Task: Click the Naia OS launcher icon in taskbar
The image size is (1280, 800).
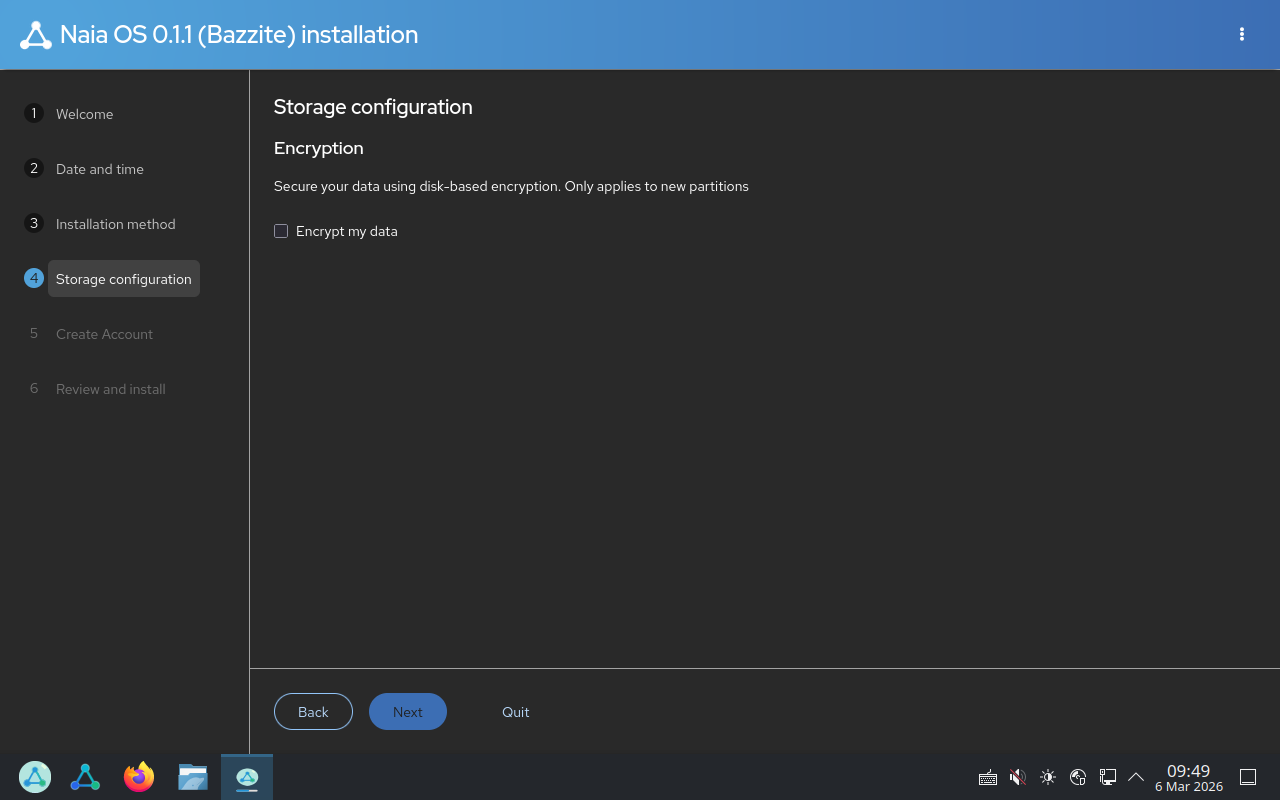Action: (34, 777)
